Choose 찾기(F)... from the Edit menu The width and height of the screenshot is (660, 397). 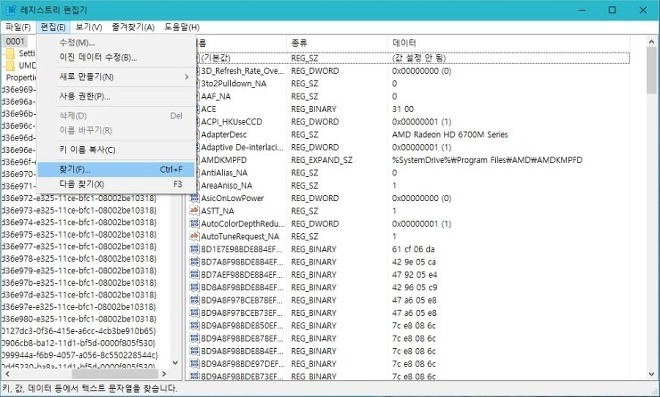pyautogui.click(x=116, y=170)
